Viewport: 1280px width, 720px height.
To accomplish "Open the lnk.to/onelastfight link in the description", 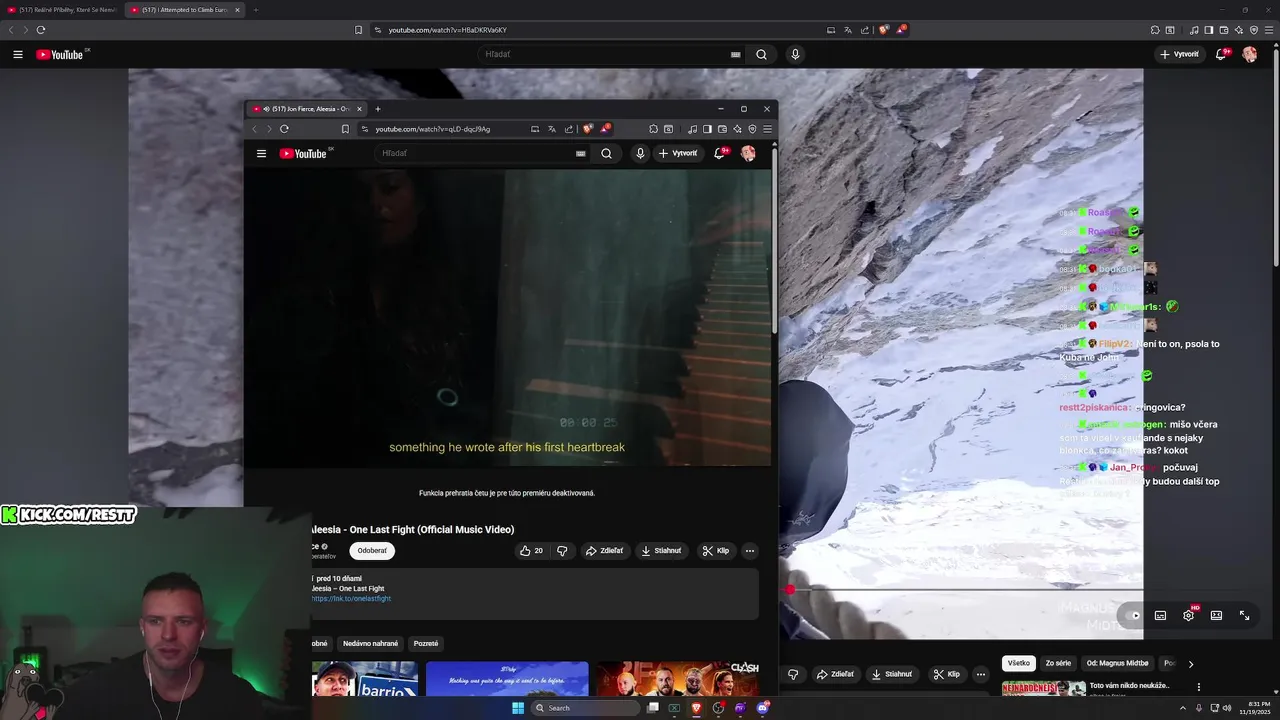I will [351, 598].
